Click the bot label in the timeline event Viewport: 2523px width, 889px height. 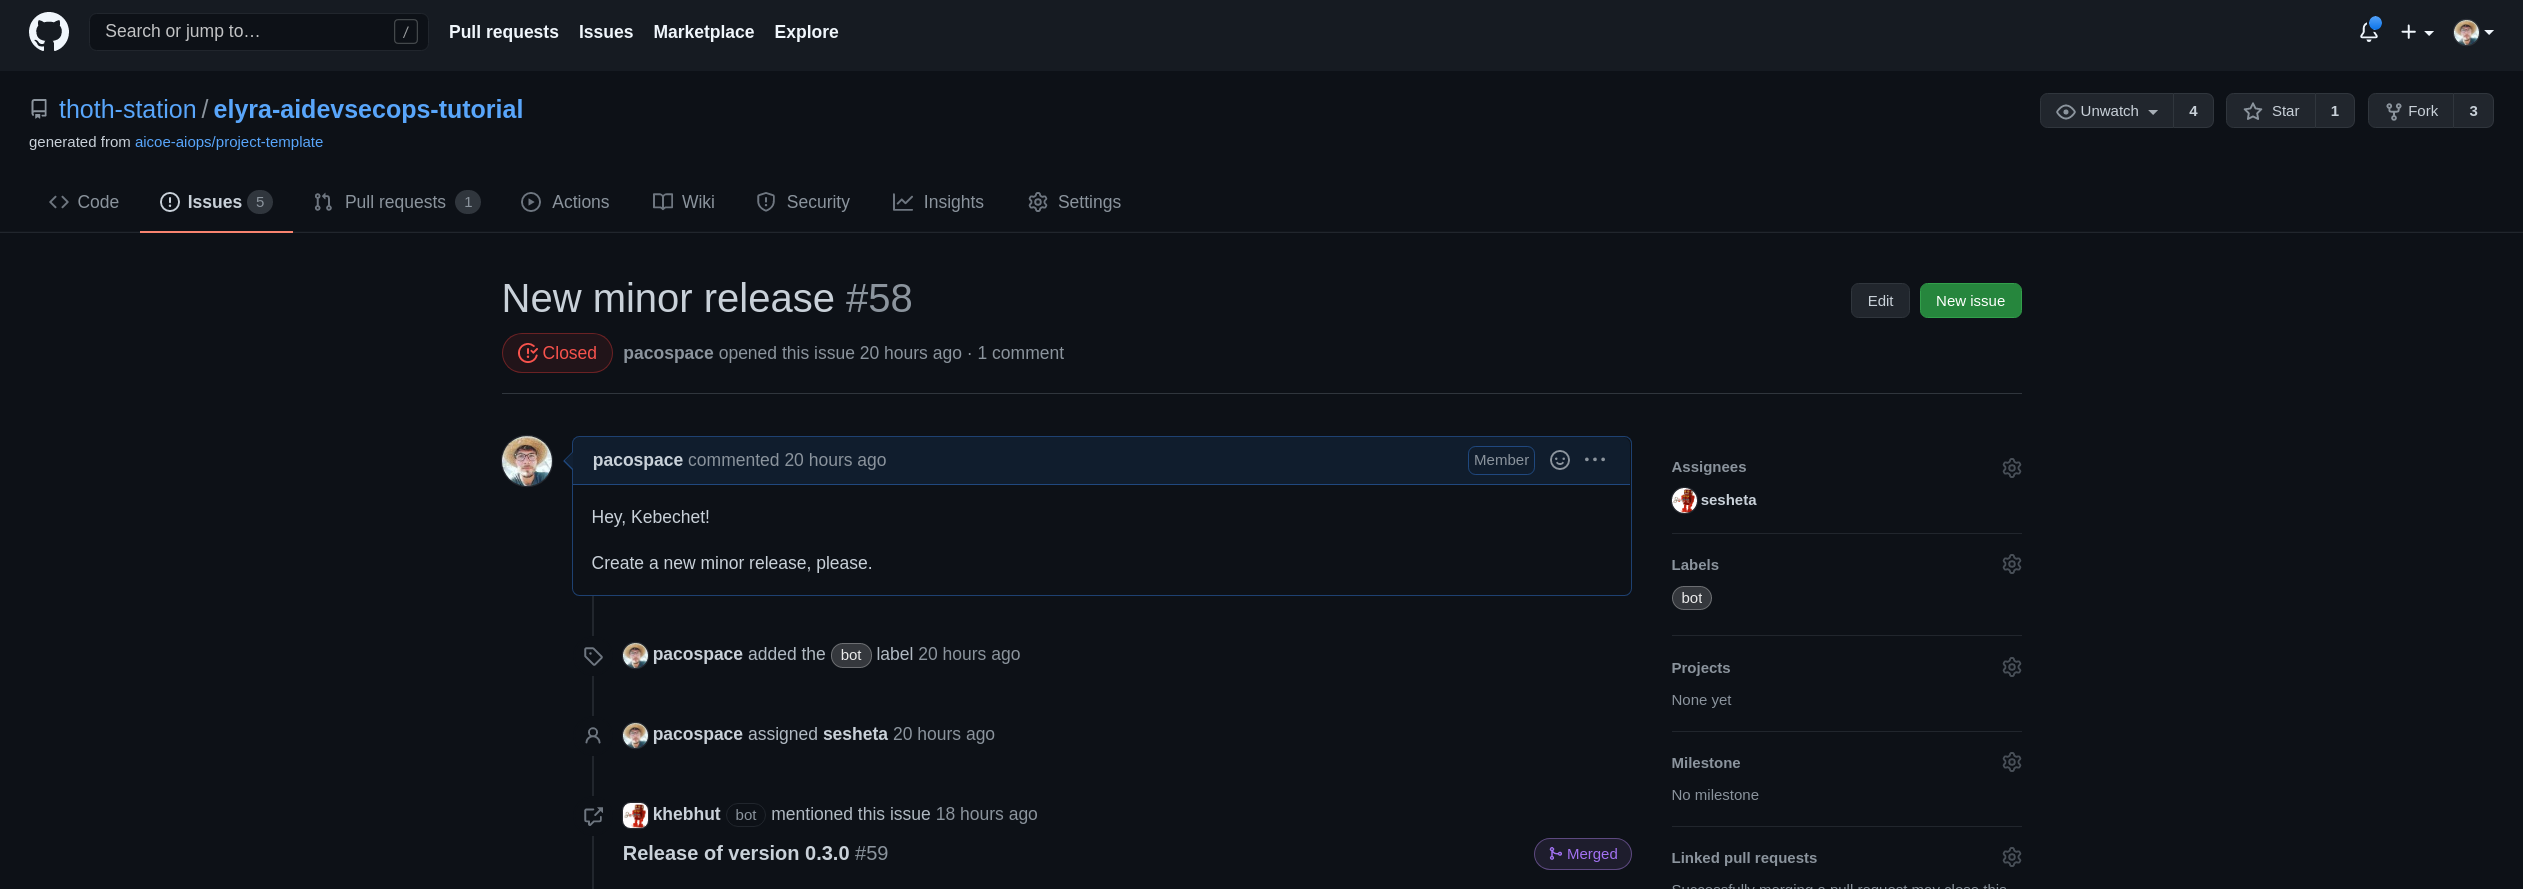pos(851,655)
